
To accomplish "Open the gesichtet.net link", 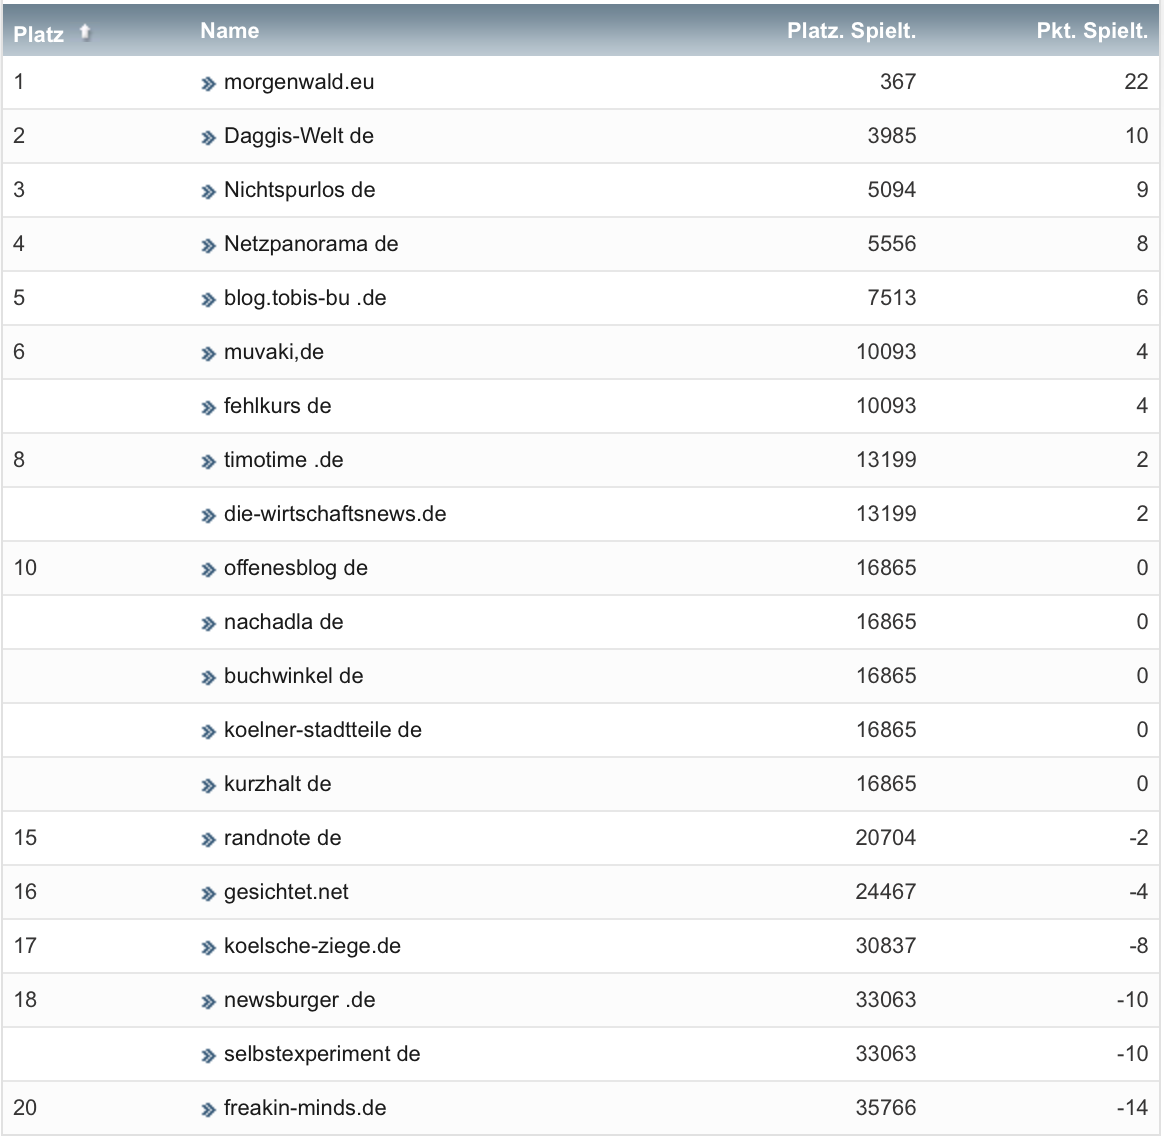I will 286,892.
